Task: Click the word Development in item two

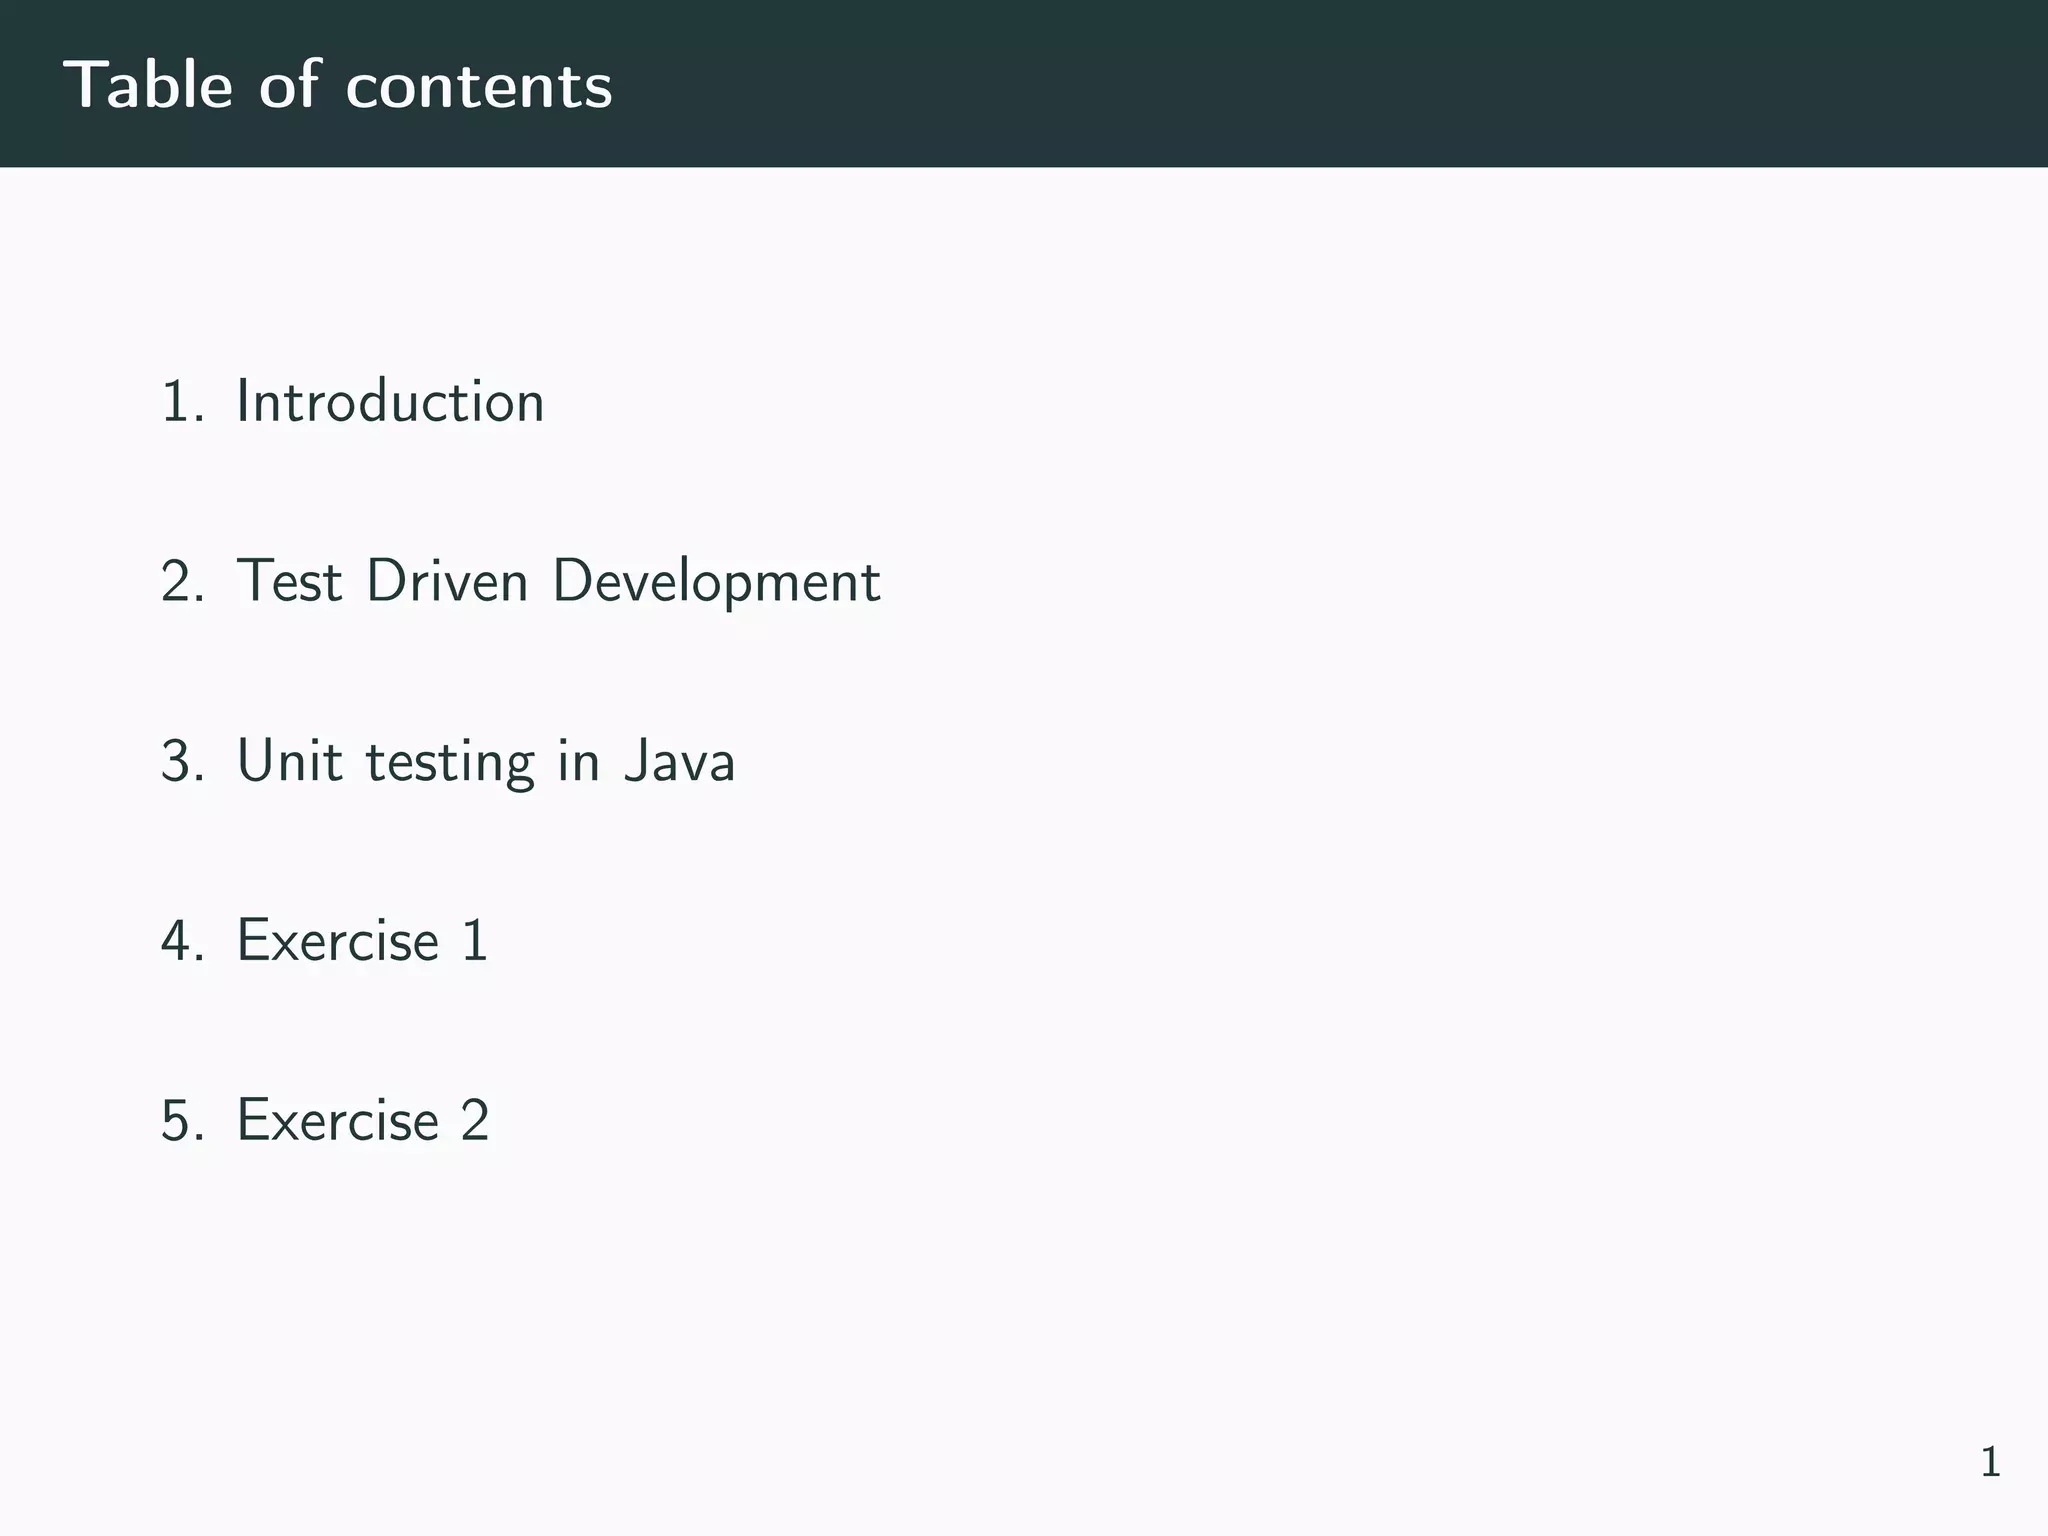Action: click(716, 581)
